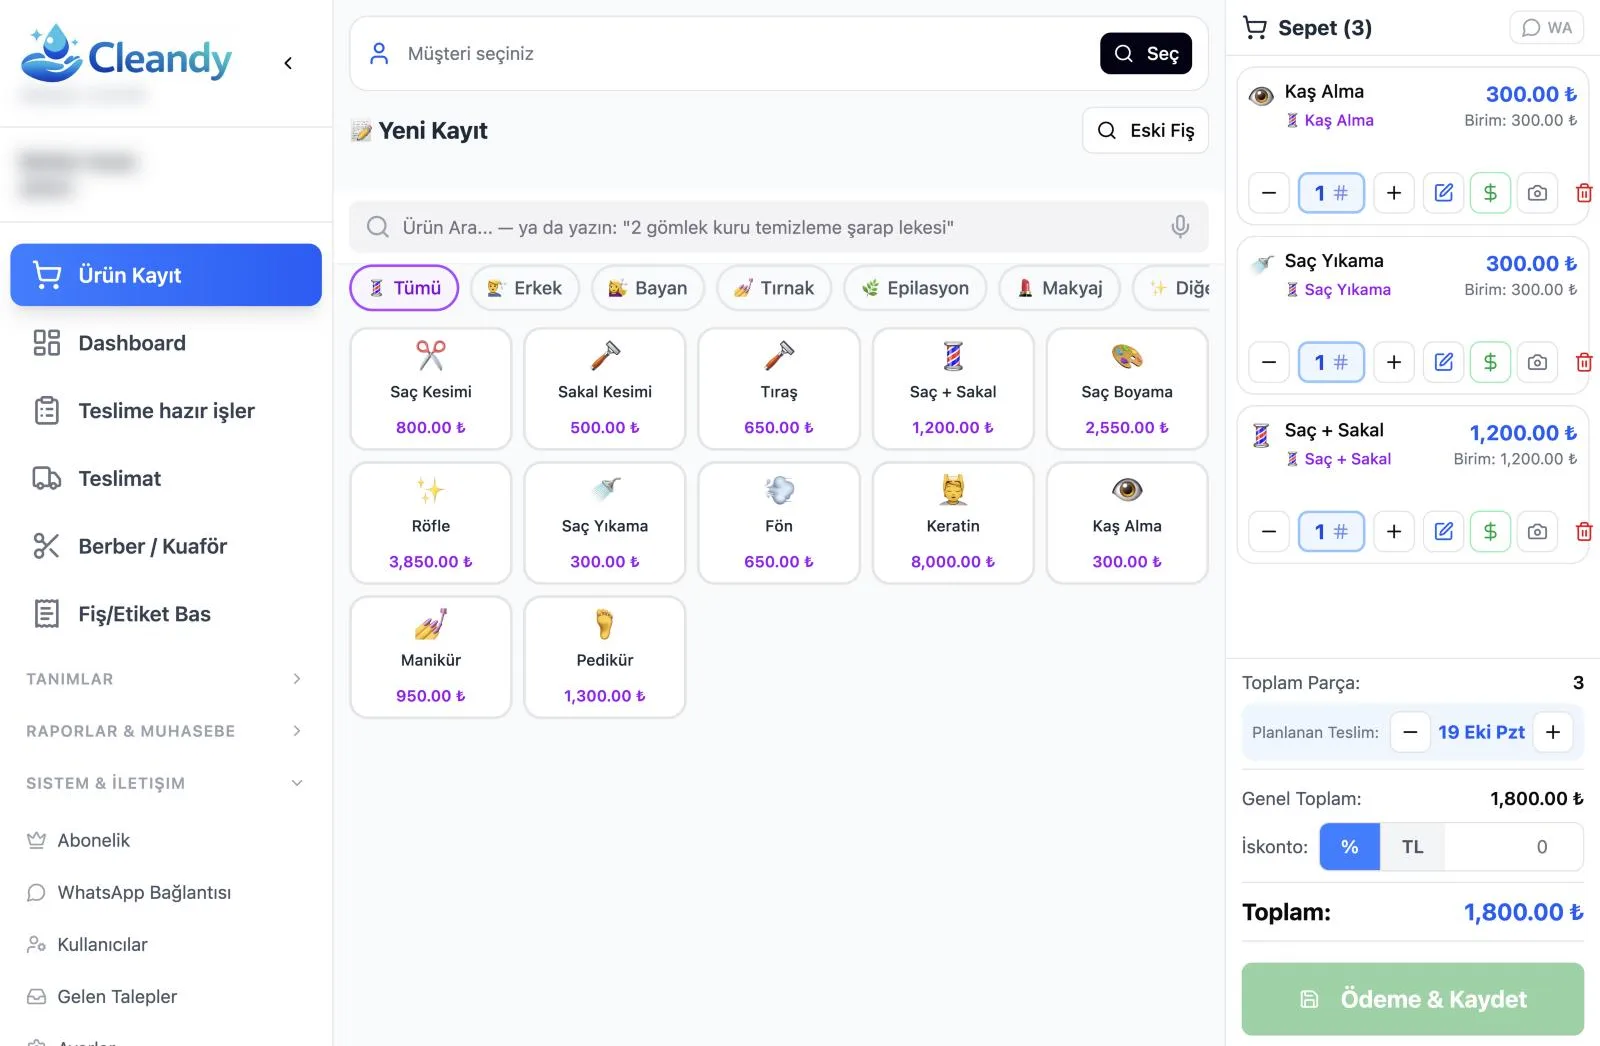Move the planned delivery date back
The image size is (1600, 1046).
pos(1410,732)
